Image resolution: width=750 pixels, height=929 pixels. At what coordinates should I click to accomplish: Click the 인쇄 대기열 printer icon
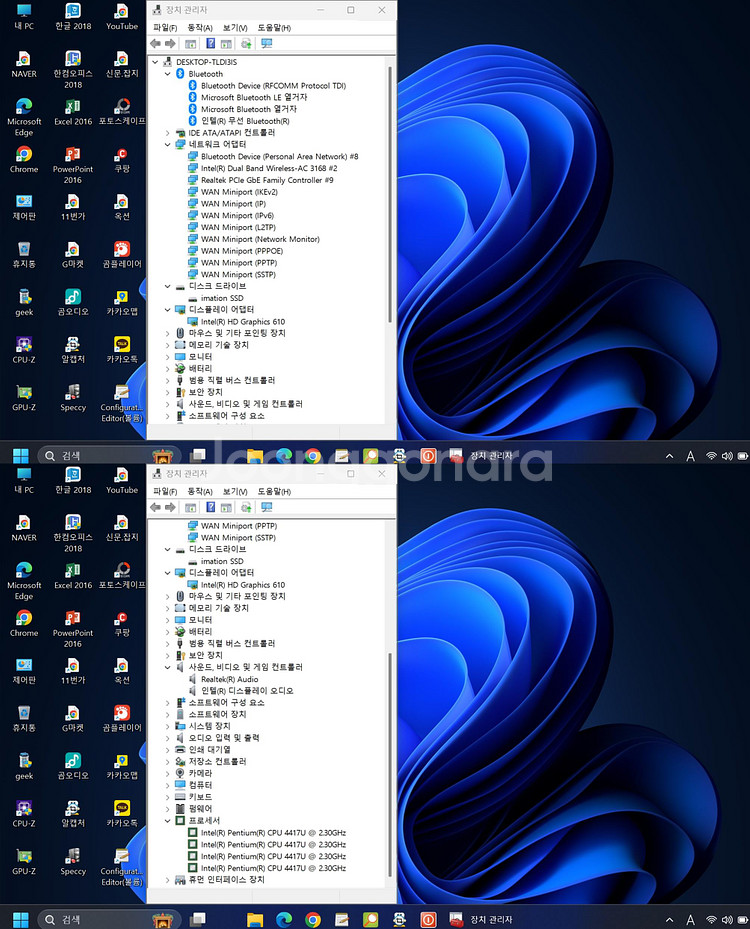pos(180,750)
